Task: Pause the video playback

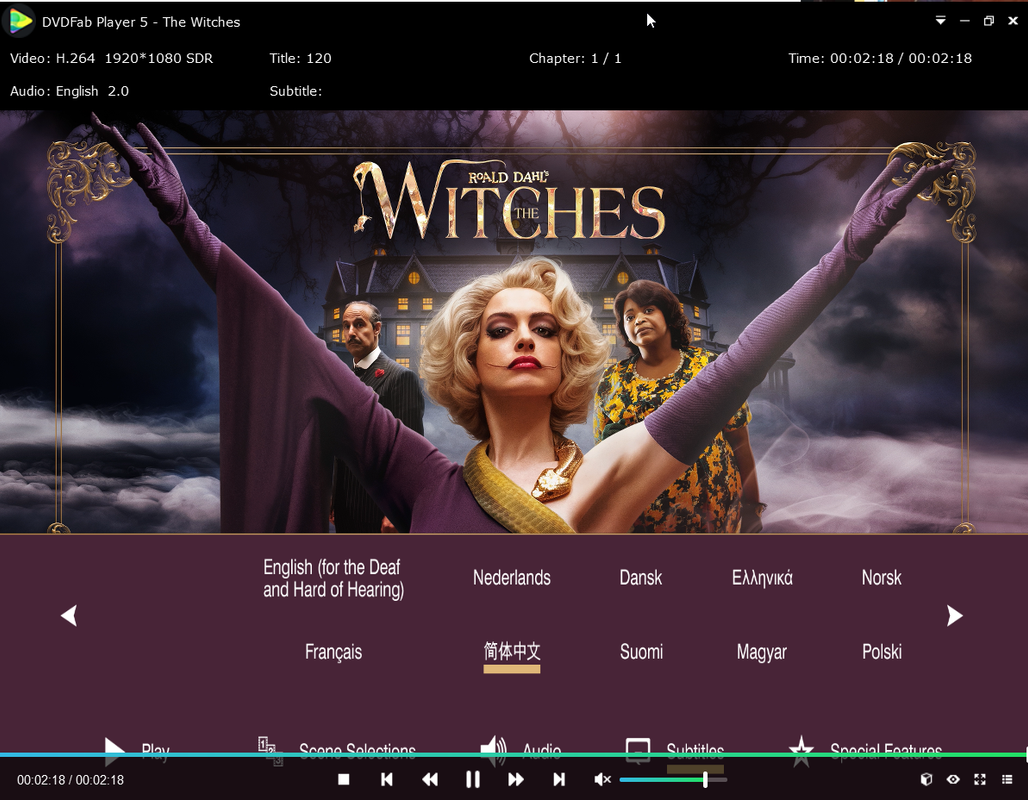Action: tap(473, 779)
